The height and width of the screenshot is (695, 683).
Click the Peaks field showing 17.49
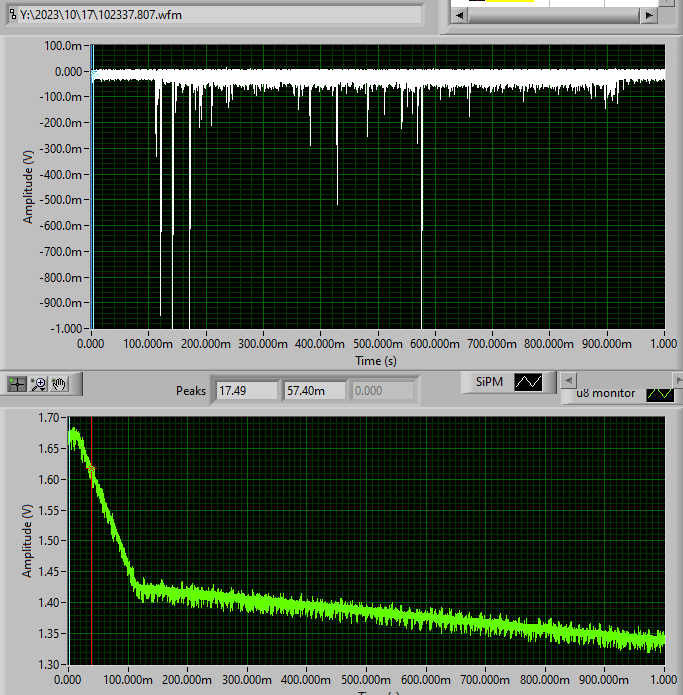pyautogui.click(x=246, y=391)
